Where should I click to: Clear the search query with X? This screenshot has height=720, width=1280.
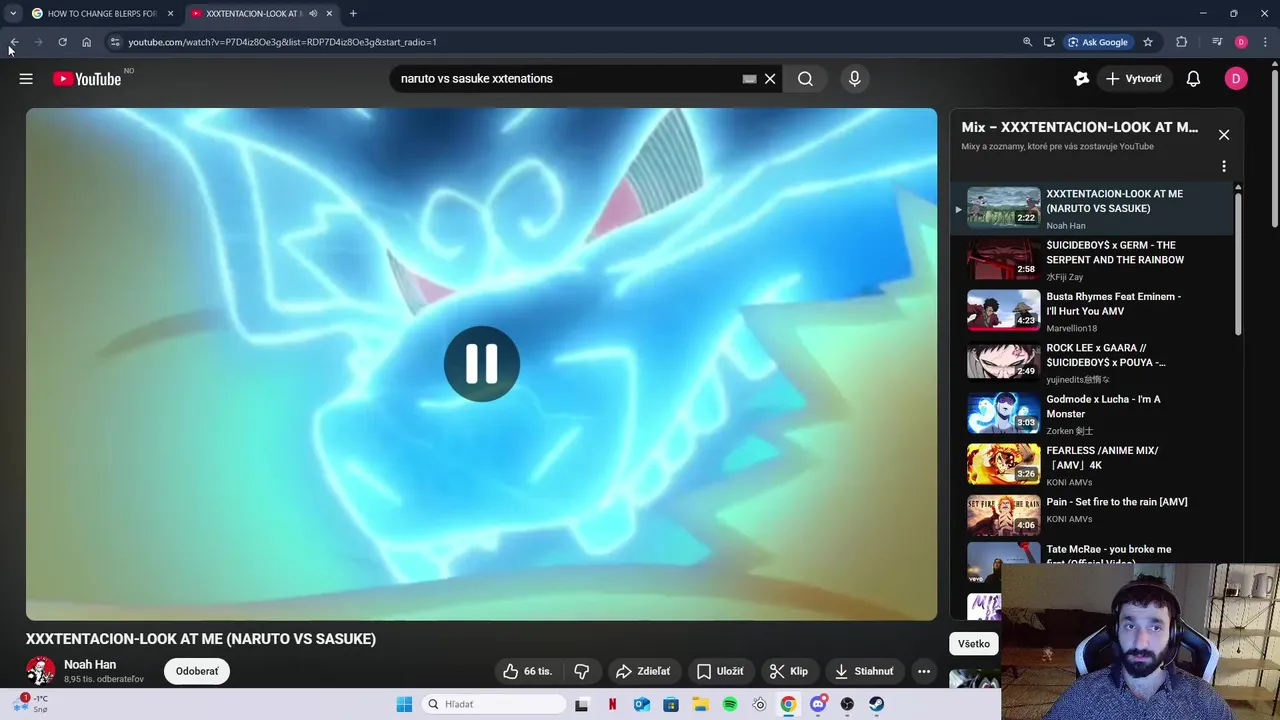(770, 79)
